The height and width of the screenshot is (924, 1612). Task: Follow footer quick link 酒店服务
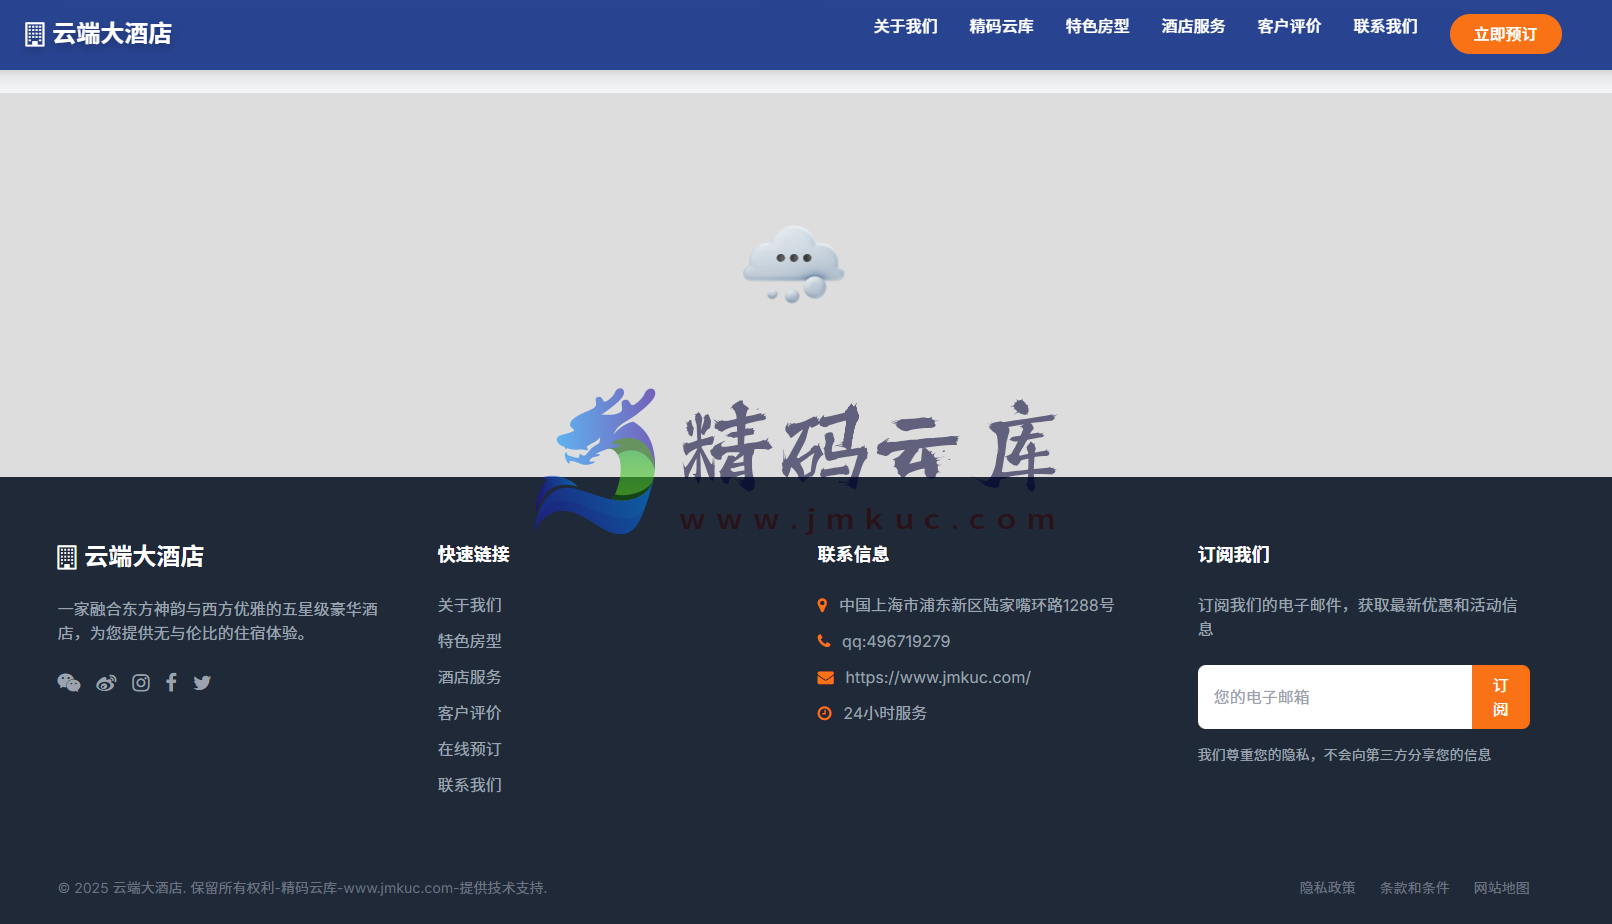[x=470, y=677]
